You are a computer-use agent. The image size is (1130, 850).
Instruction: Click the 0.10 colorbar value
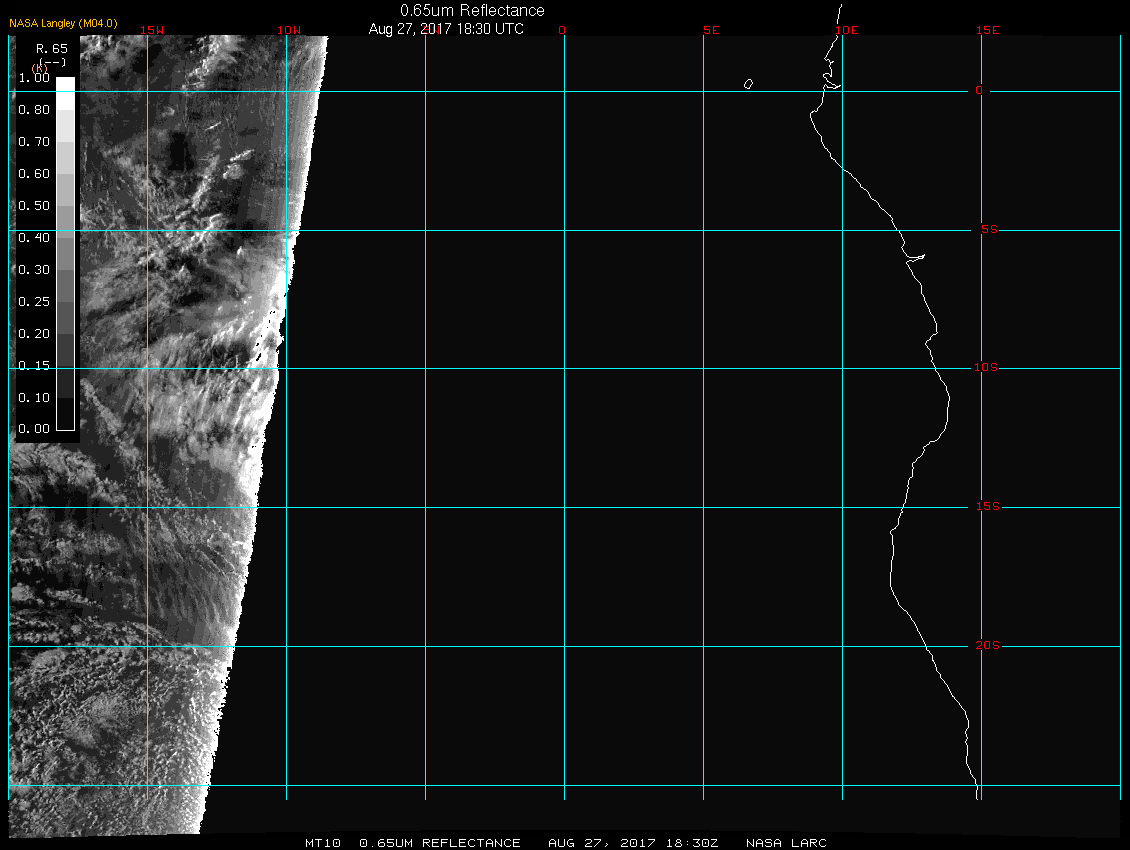coord(34,397)
